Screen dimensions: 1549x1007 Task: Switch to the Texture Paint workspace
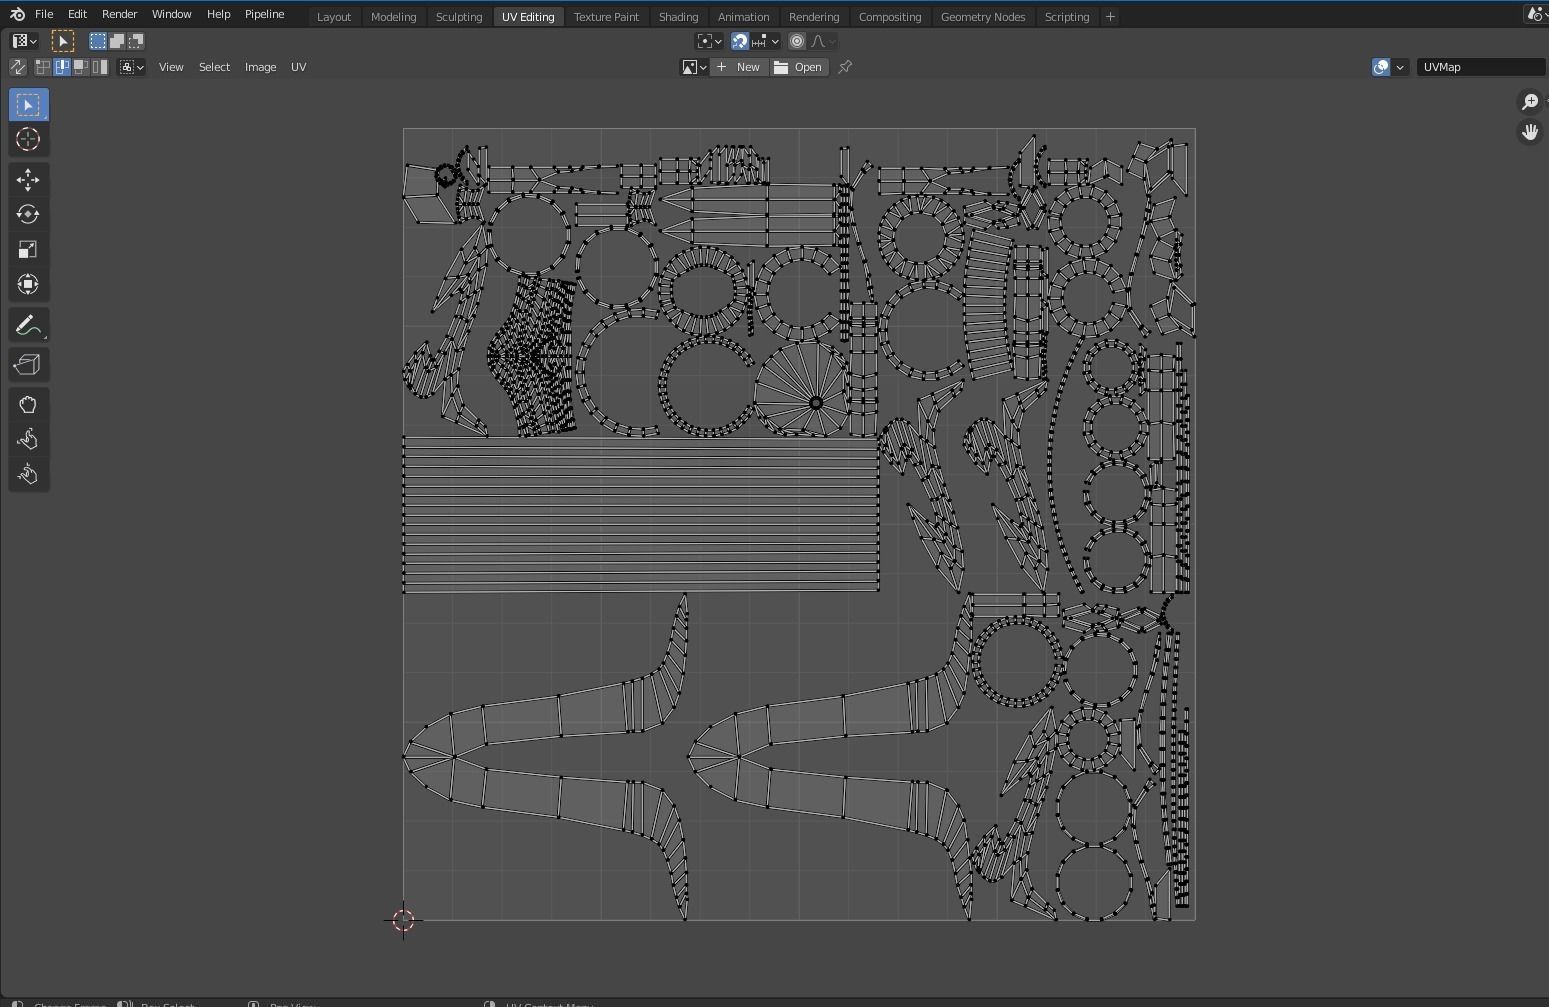tap(606, 17)
